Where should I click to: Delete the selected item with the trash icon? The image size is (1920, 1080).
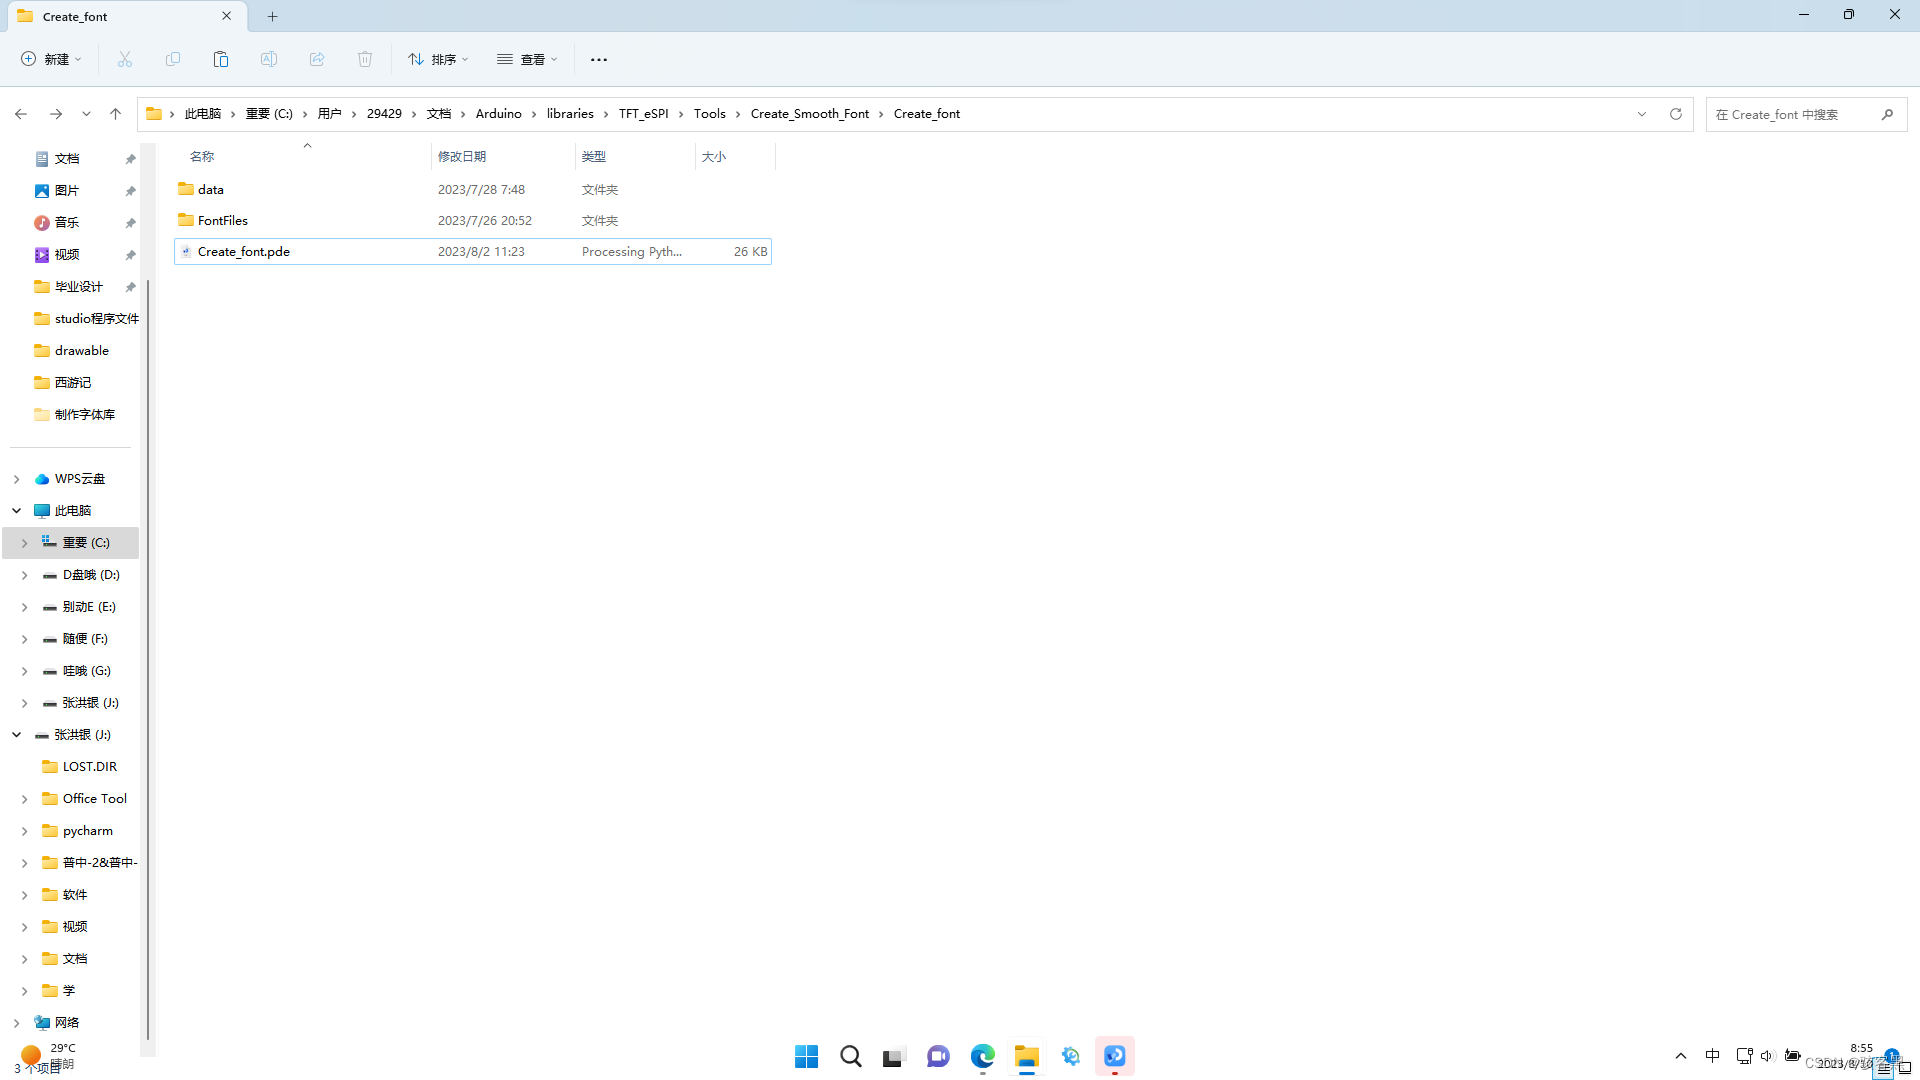coord(365,59)
